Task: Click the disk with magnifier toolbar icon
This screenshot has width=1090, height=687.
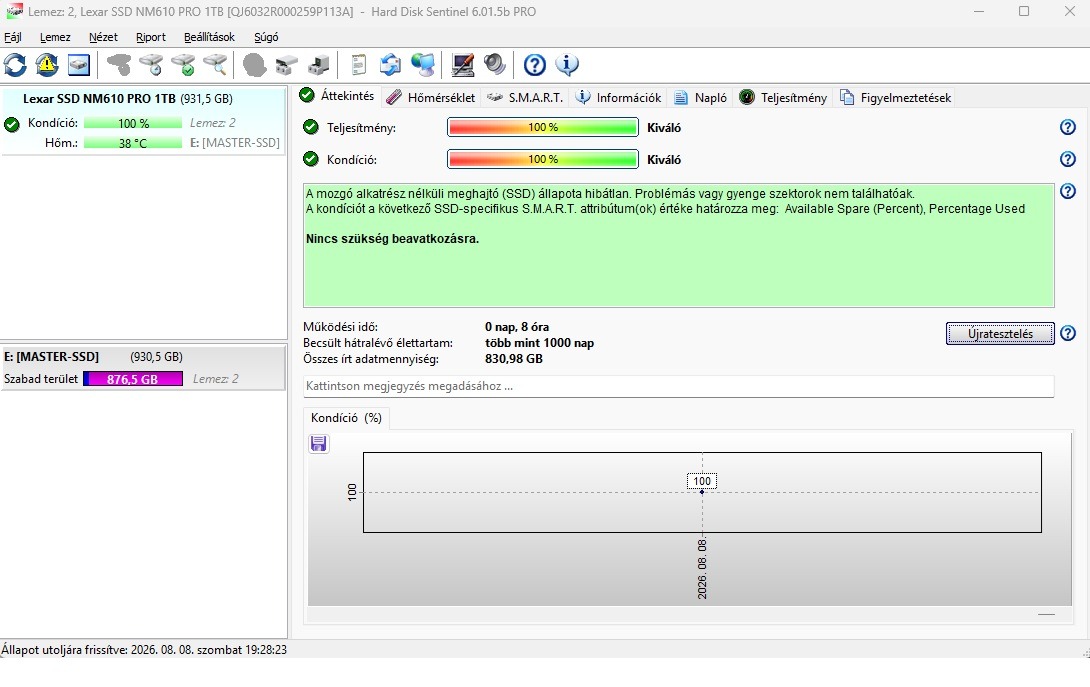Action: 215,65
